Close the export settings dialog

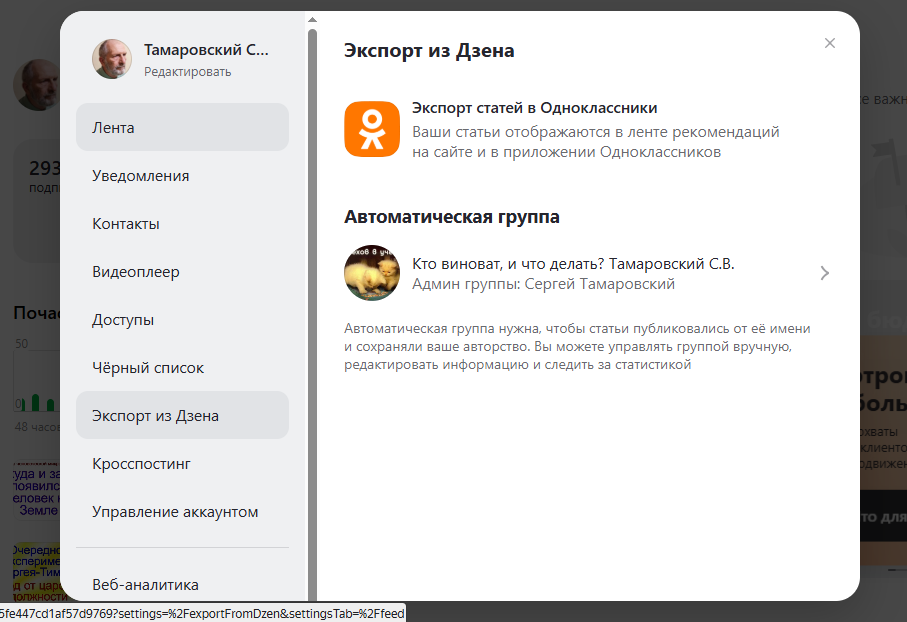[x=829, y=43]
